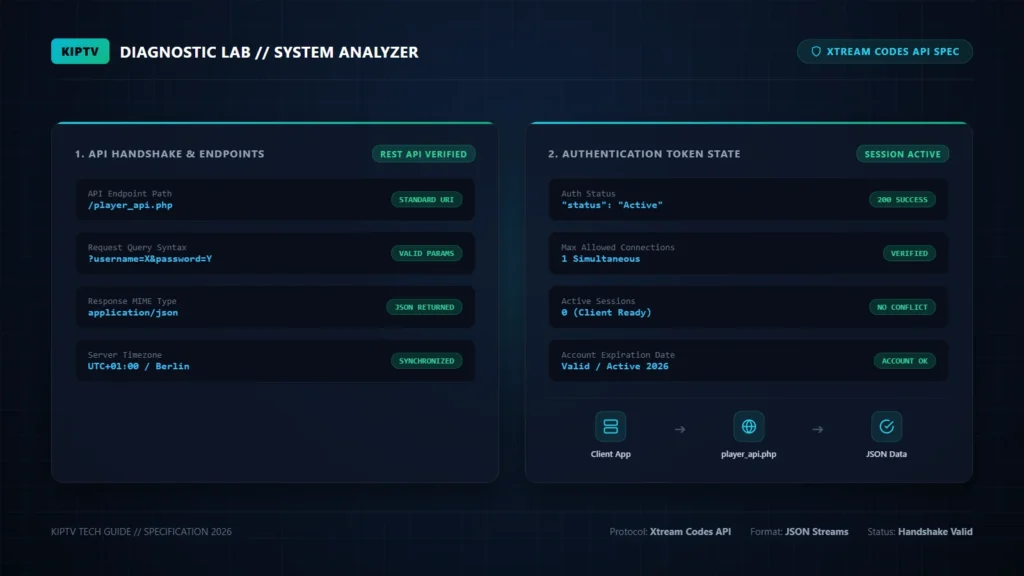Click the DIAGNOSTIC LAB // SYSTEM ANALYZER title

(269, 52)
